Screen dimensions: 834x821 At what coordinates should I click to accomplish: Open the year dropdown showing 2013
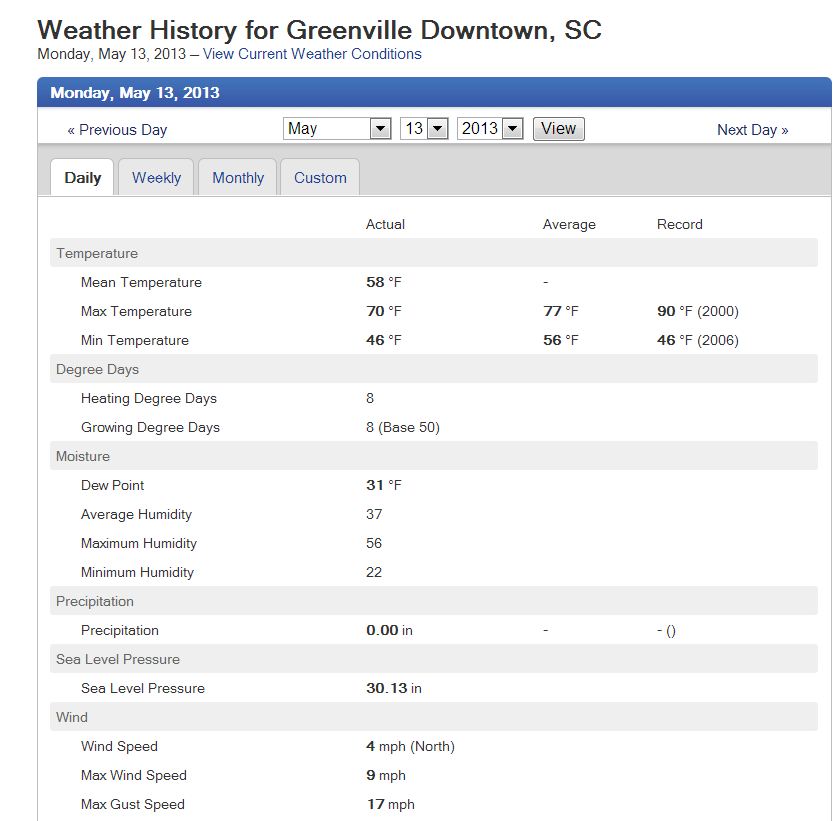490,129
